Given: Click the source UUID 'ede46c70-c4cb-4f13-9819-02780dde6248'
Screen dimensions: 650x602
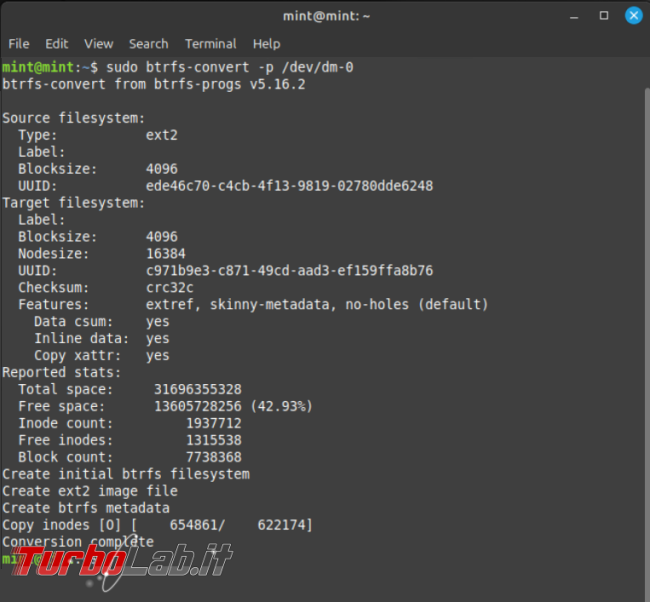Looking at the screenshot, I should (x=289, y=186).
